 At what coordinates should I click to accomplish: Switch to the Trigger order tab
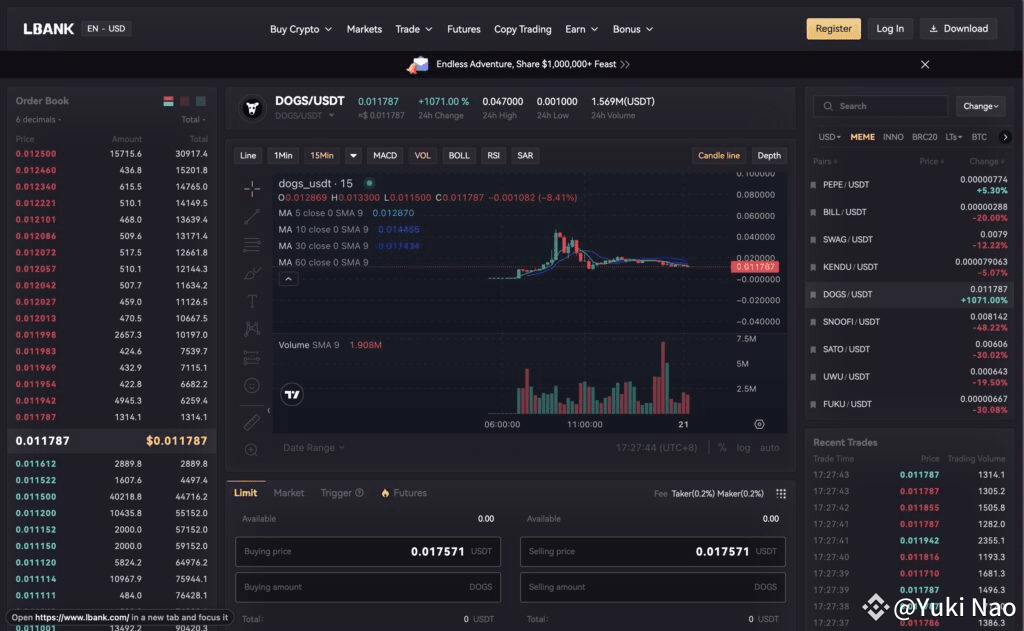pos(342,493)
